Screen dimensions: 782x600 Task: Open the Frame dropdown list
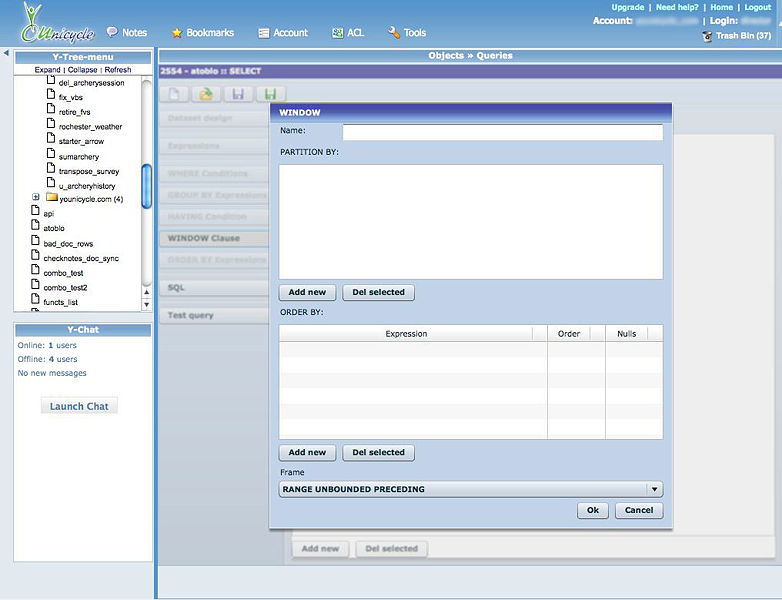(654, 489)
